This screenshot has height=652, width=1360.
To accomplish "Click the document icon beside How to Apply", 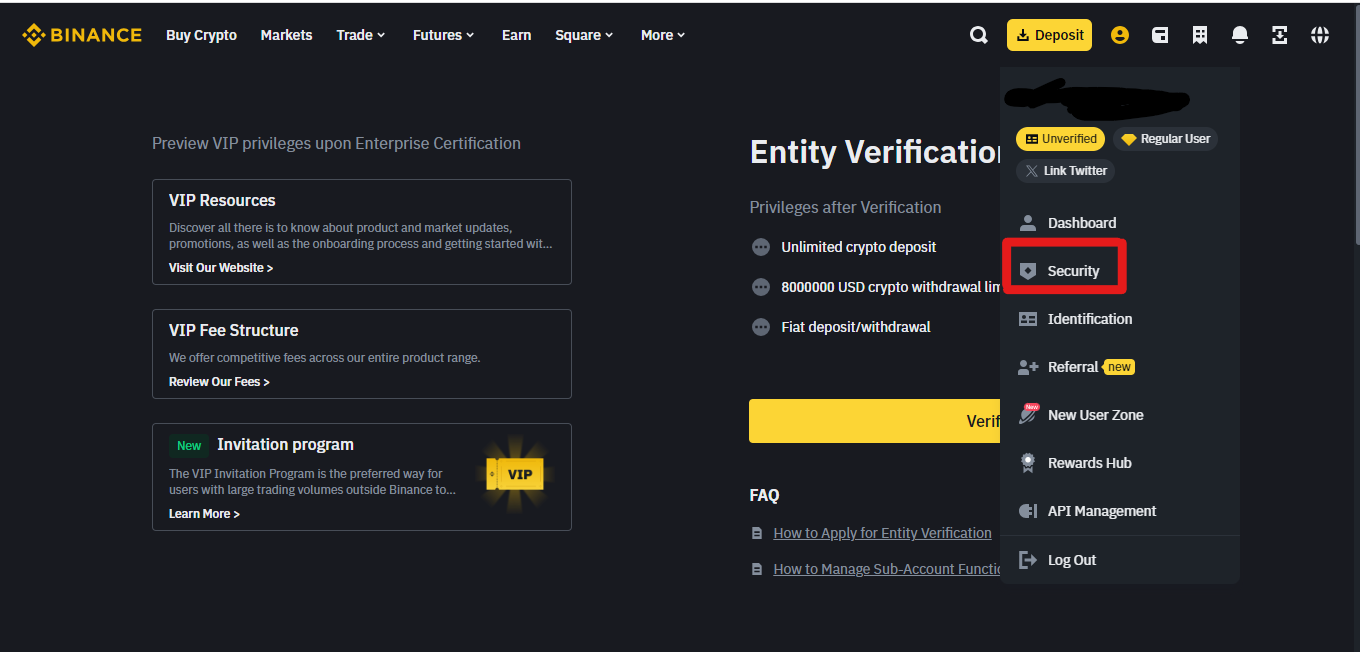I will click(757, 534).
